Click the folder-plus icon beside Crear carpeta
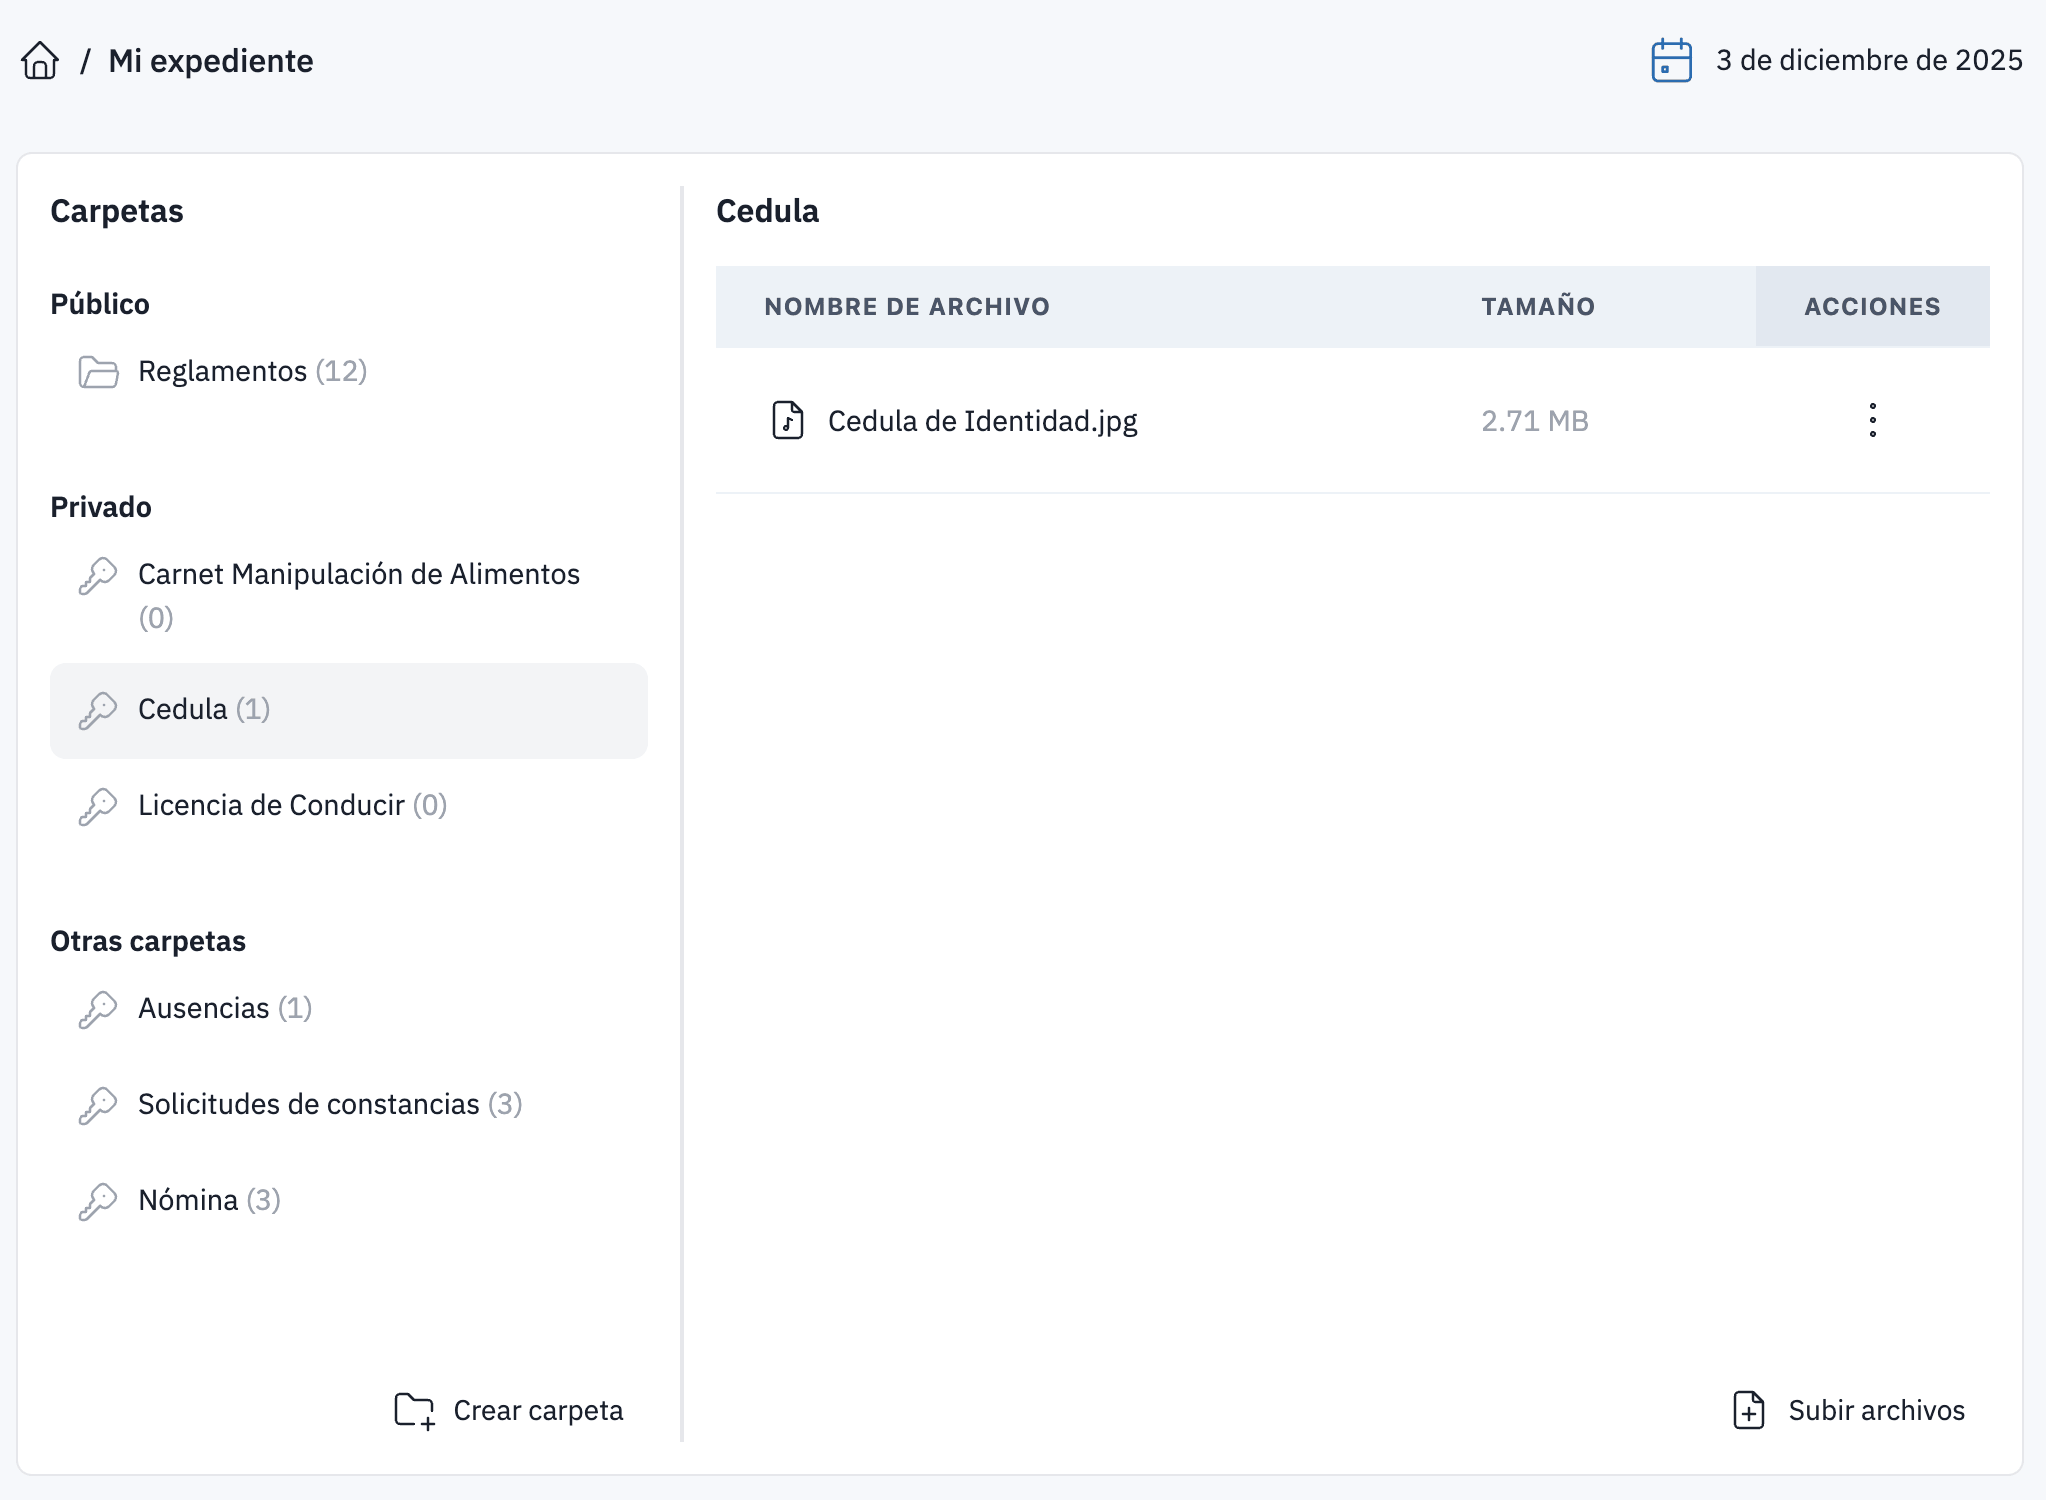Viewport: 2046px width, 1500px height. (x=412, y=1410)
